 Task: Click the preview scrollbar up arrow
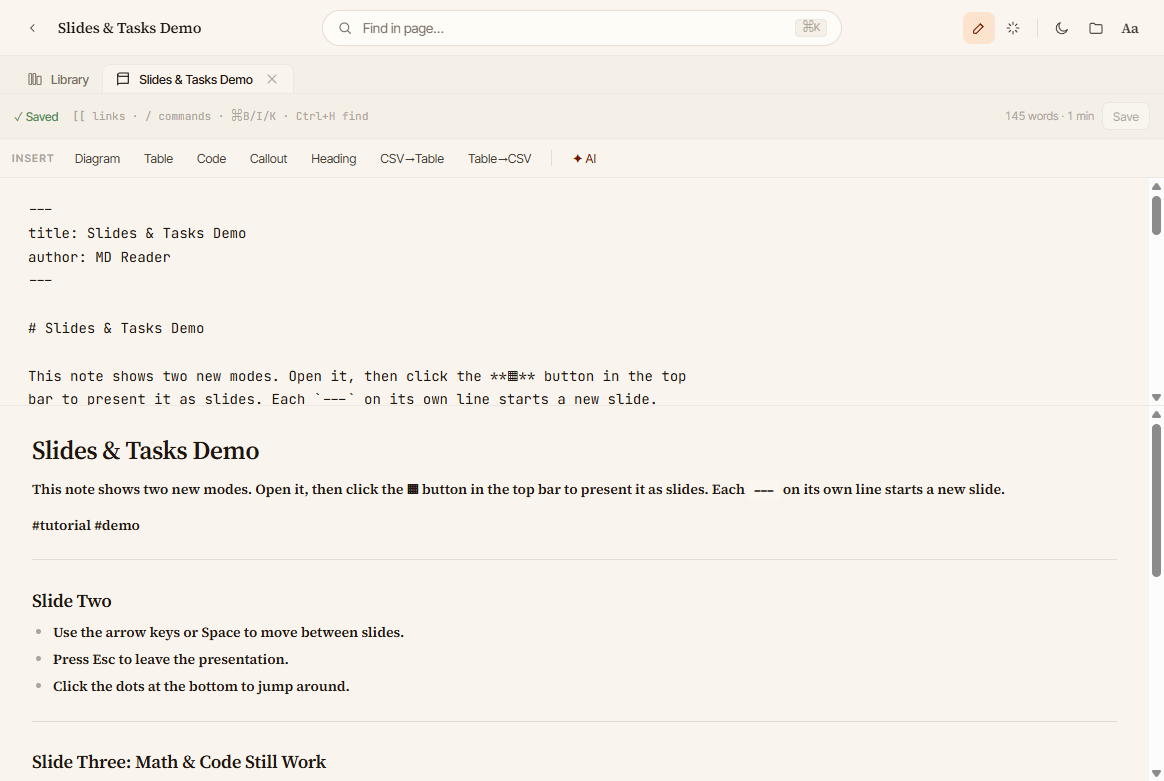1156,415
